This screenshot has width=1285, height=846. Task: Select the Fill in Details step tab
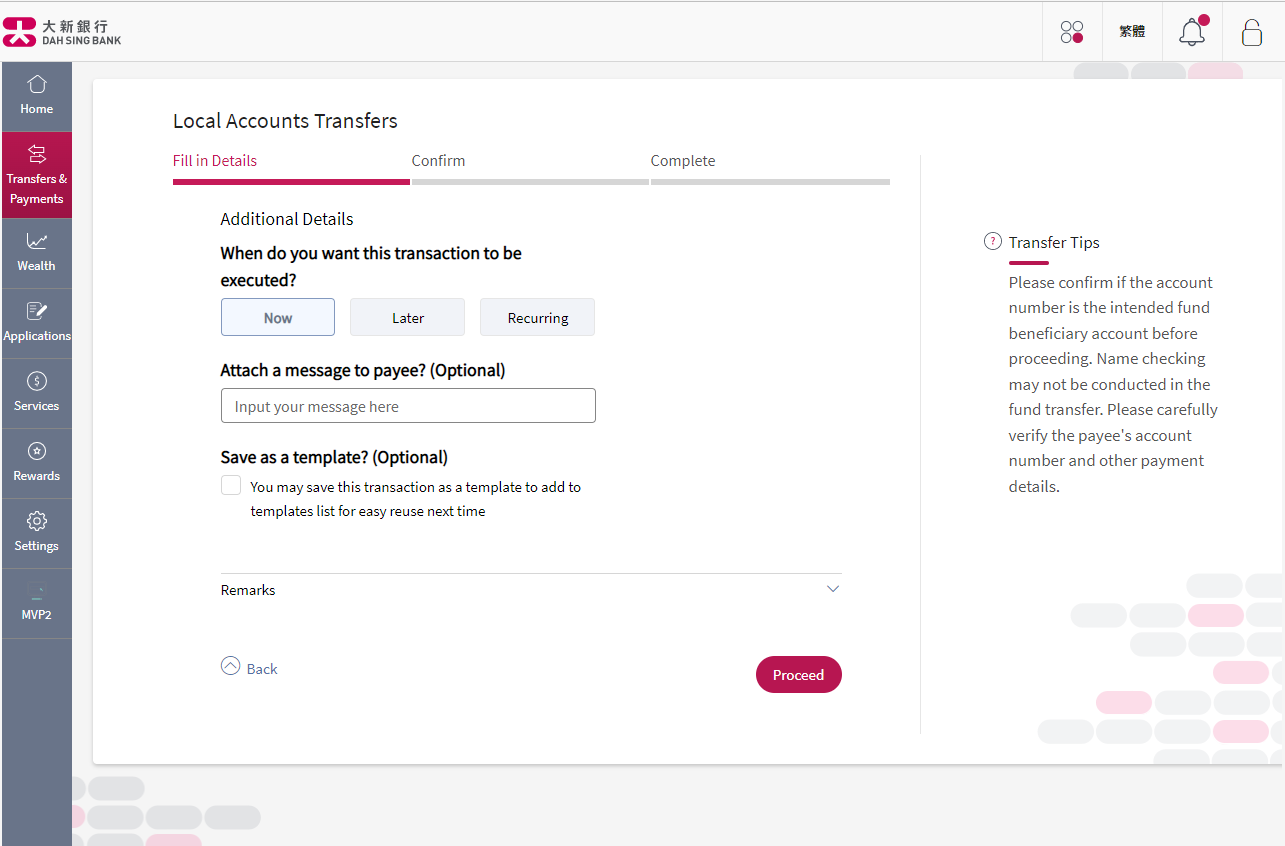pos(215,161)
